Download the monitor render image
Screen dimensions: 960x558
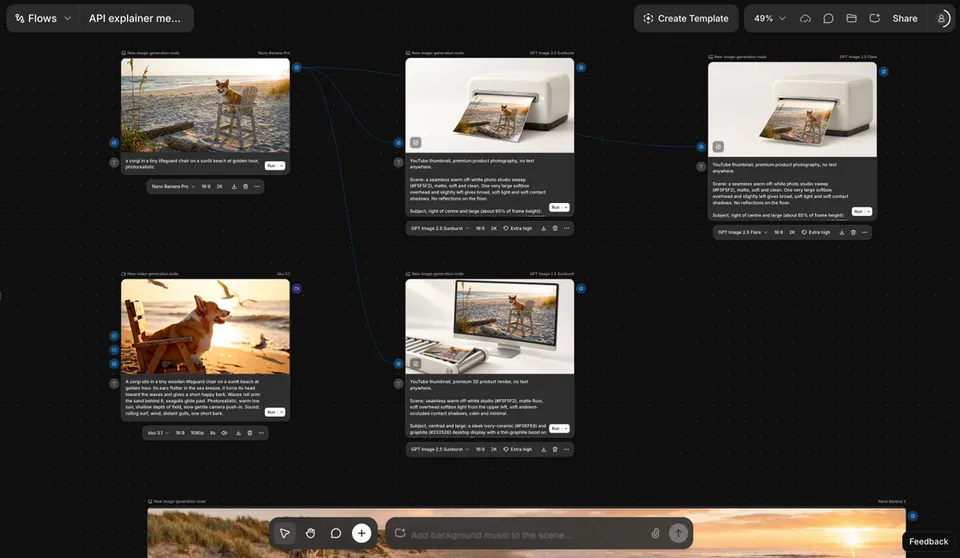543,450
